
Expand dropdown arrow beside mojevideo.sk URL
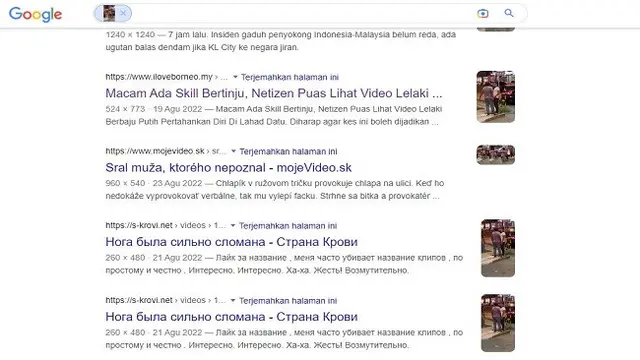pos(233,151)
